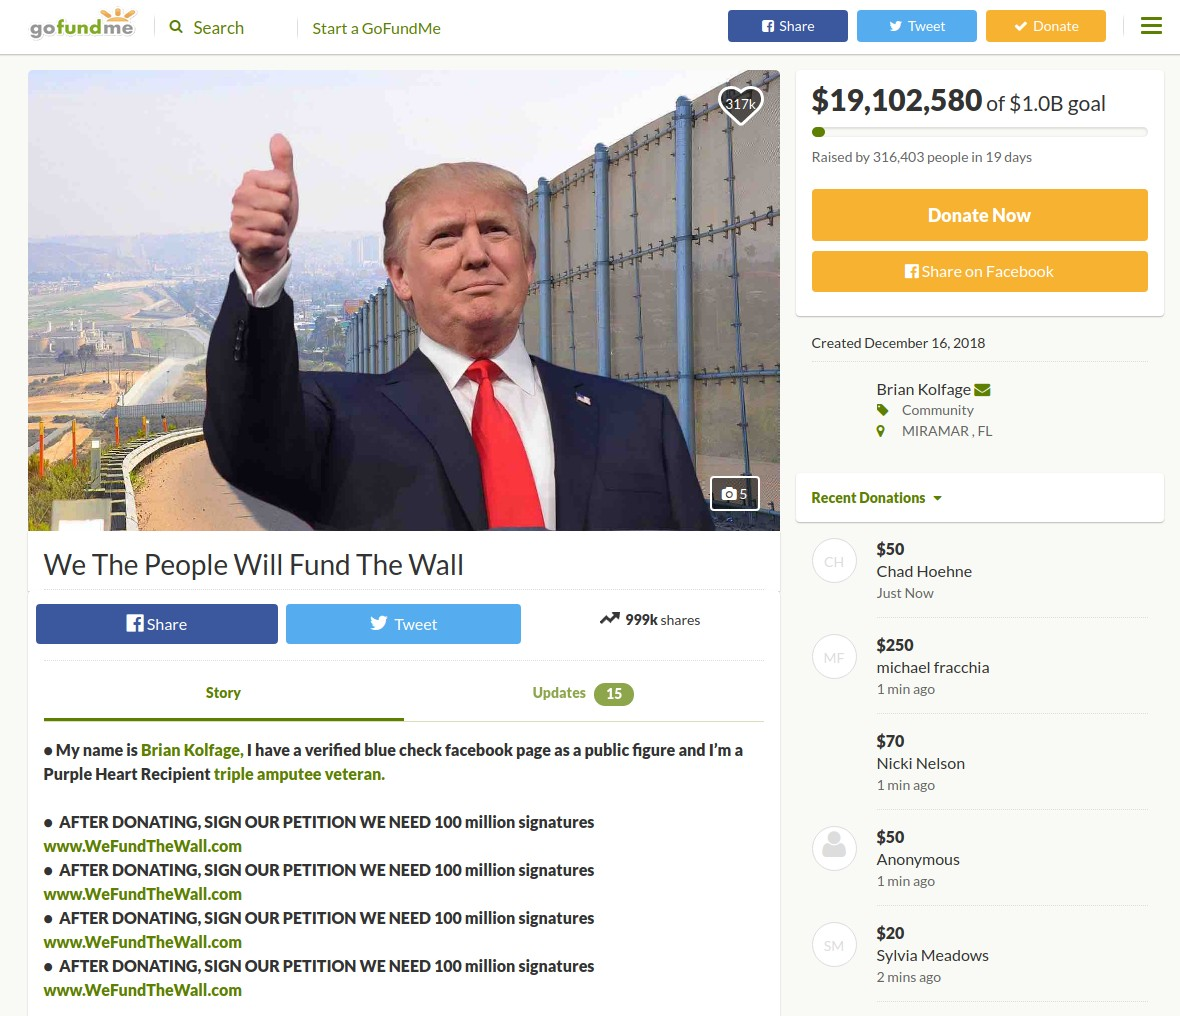
Task: Open the triple amputee veteran link
Action: (x=300, y=774)
